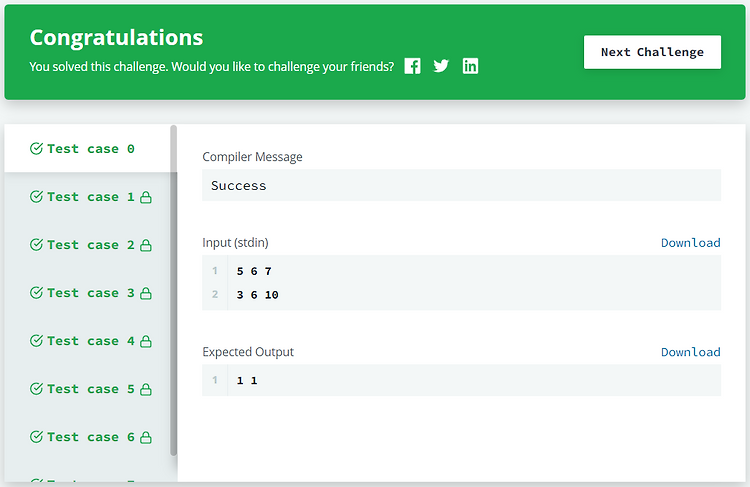Switch to Test case 3
The height and width of the screenshot is (487, 750).
coord(88,293)
